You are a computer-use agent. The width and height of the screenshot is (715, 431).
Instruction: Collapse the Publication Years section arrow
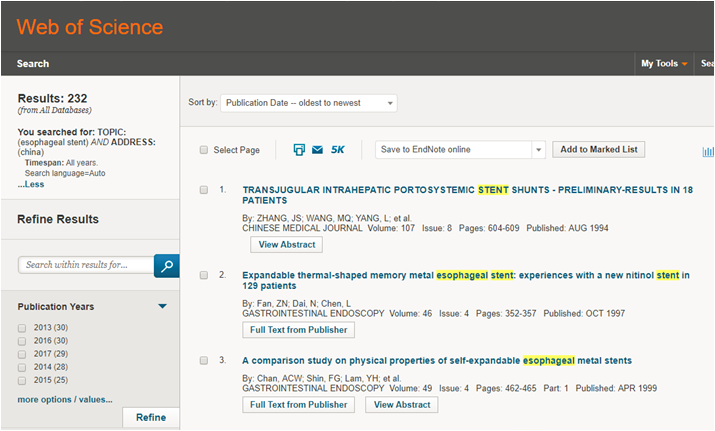162,306
